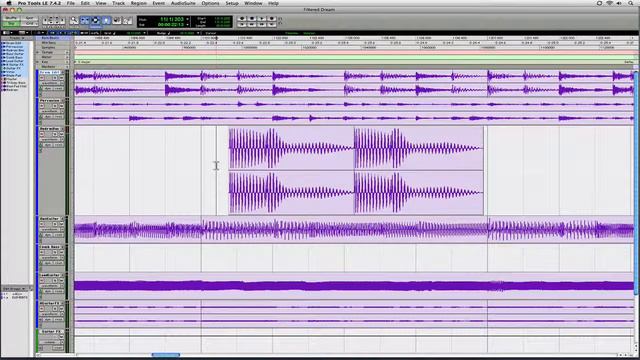Open the Setup menu
This screenshot has width=640, height=360.
(x=232, y=3)
